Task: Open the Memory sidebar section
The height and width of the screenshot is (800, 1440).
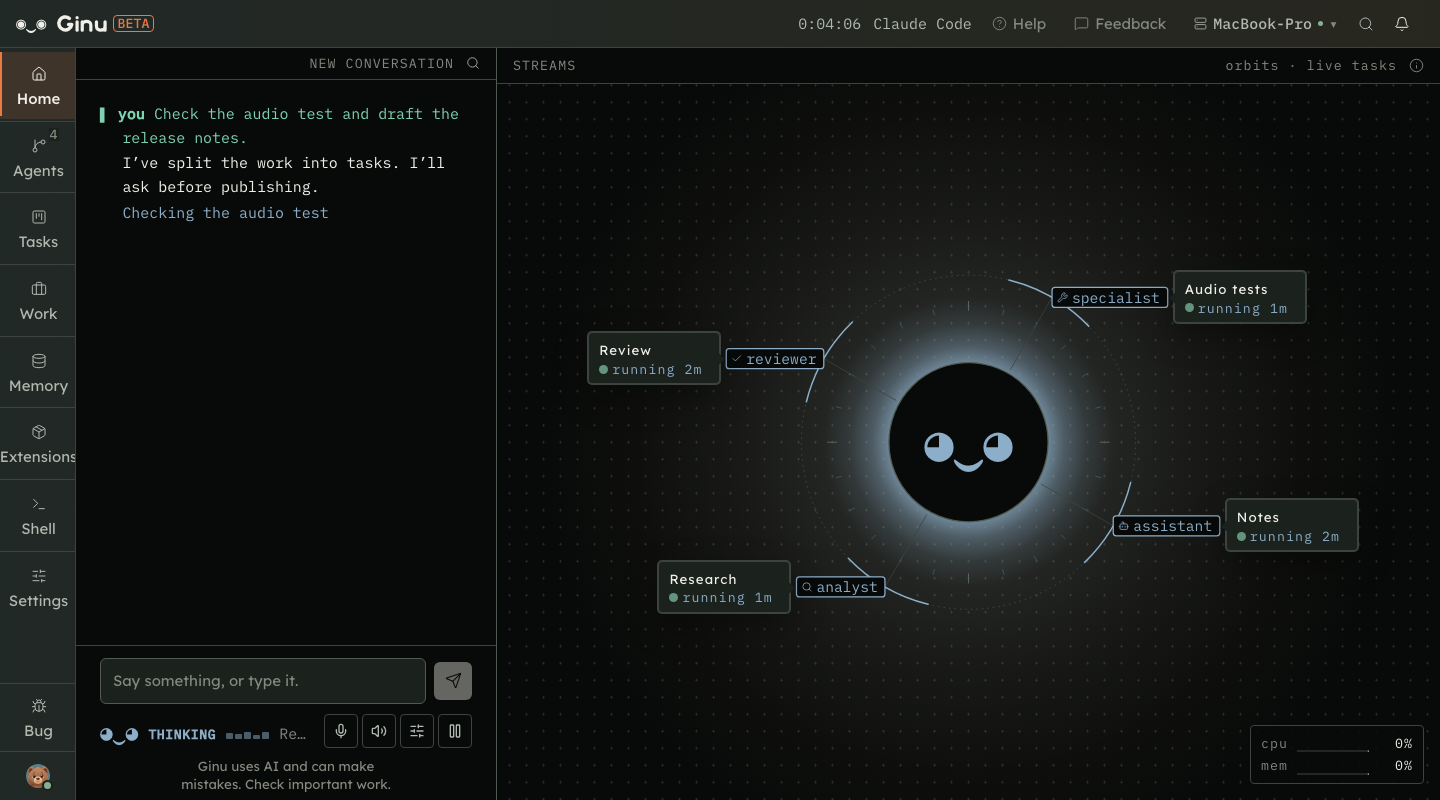Action: (38, 373)
